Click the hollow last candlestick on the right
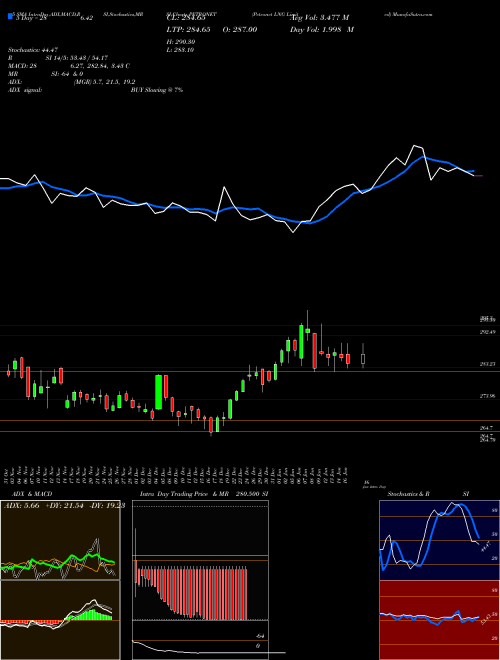 point(363,358)
